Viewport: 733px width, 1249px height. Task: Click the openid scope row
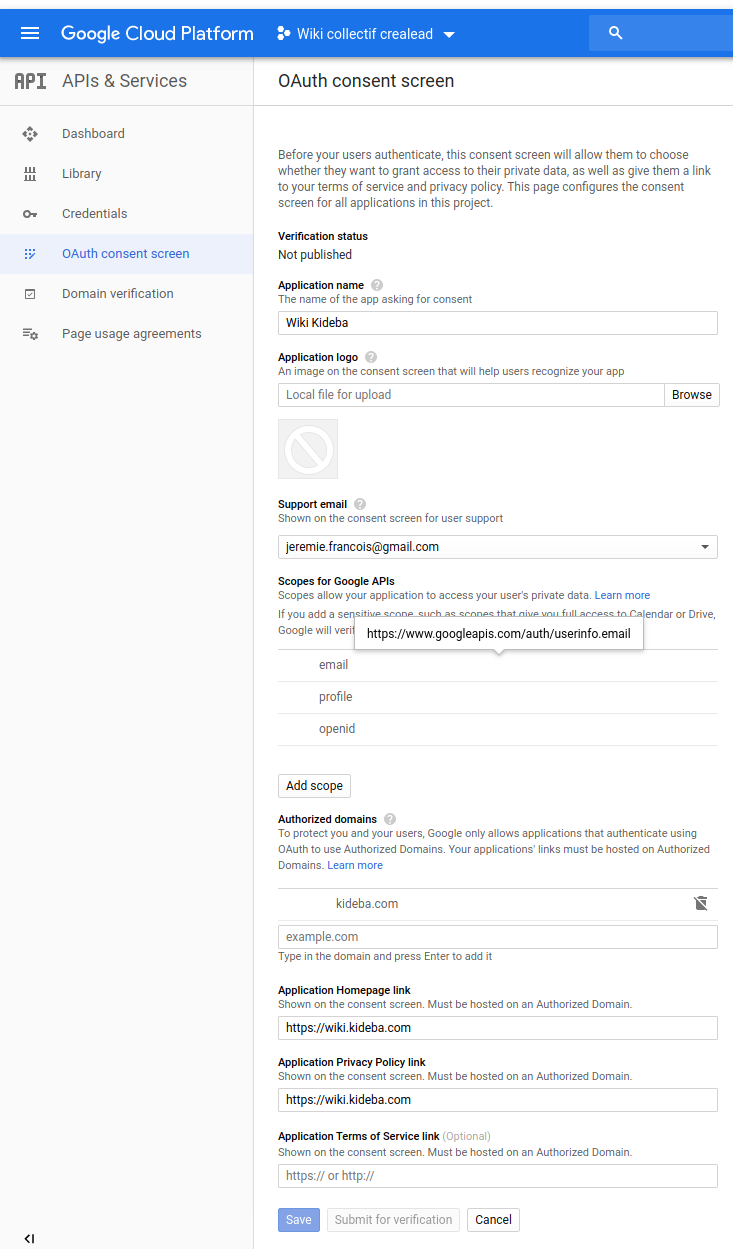pos(498,729)
